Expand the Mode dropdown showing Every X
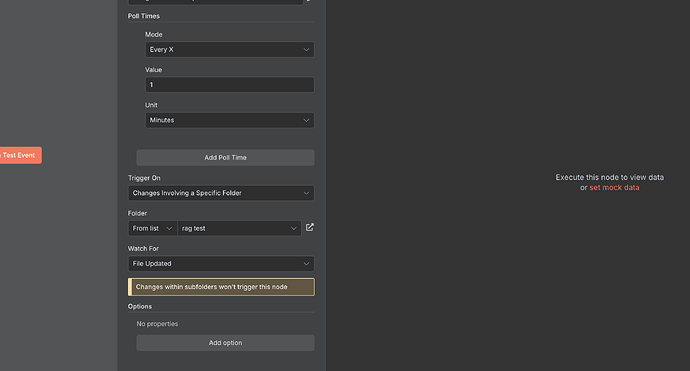 pos(230,50)
